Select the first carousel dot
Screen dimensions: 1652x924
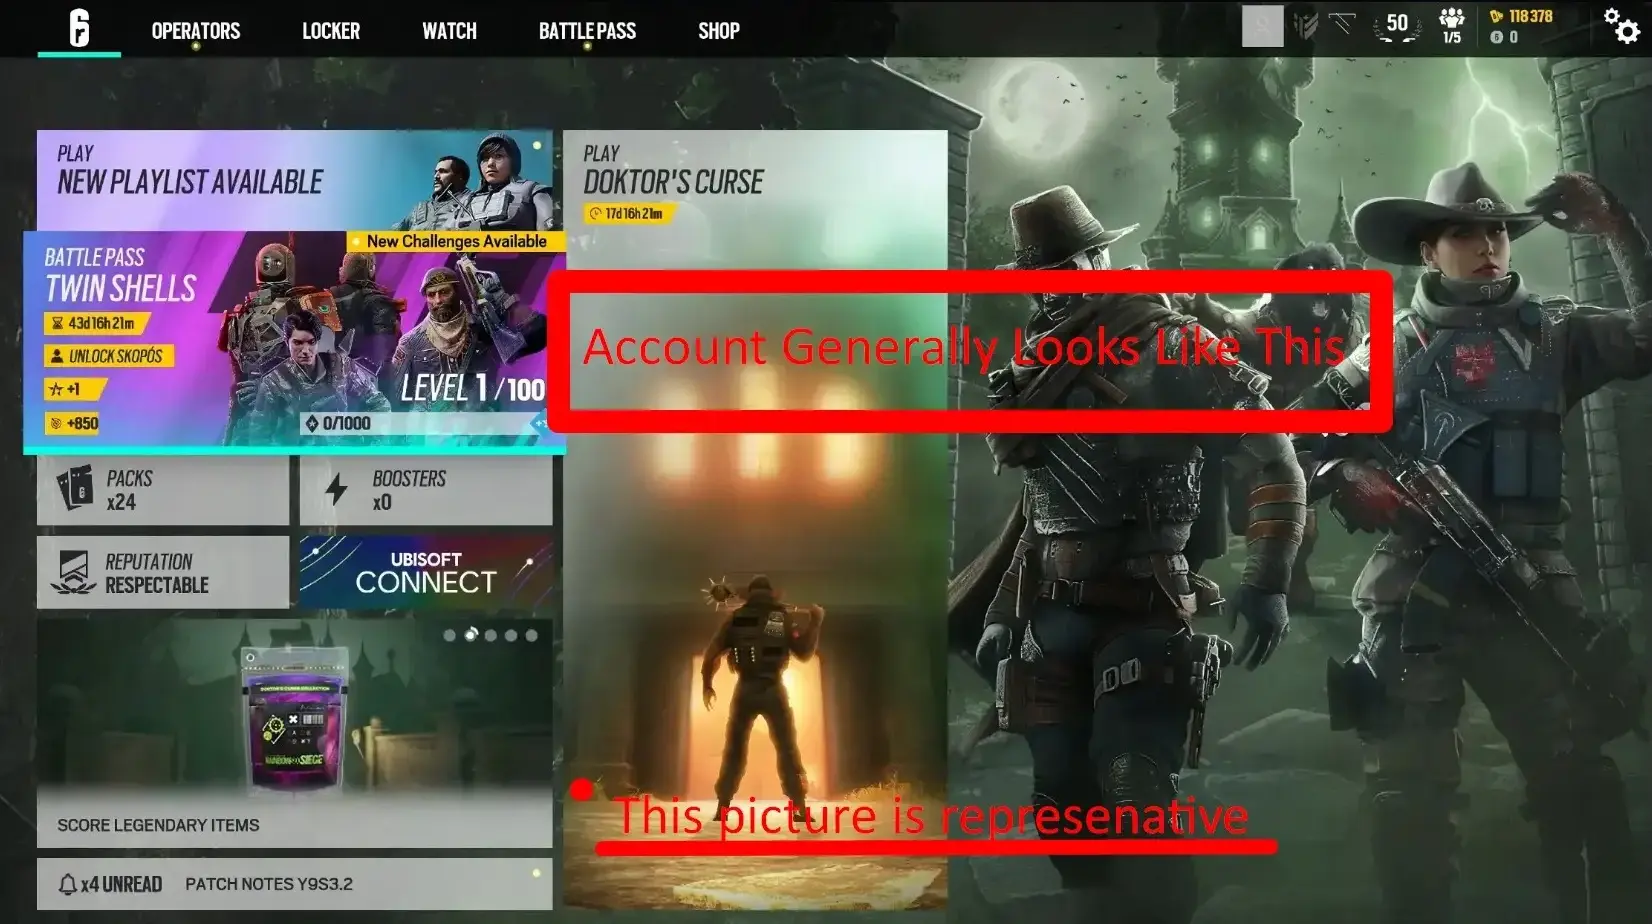449,634
